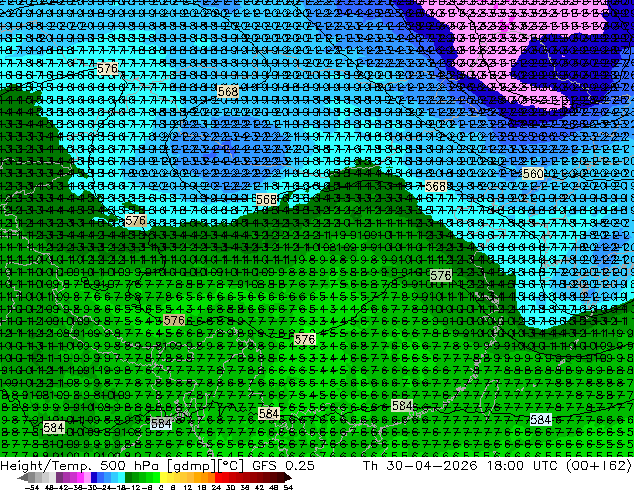Click the '[gdmp]' unit label
This screenshot has height=490, width=634.
pyautogui.click(x=192, y=466)
